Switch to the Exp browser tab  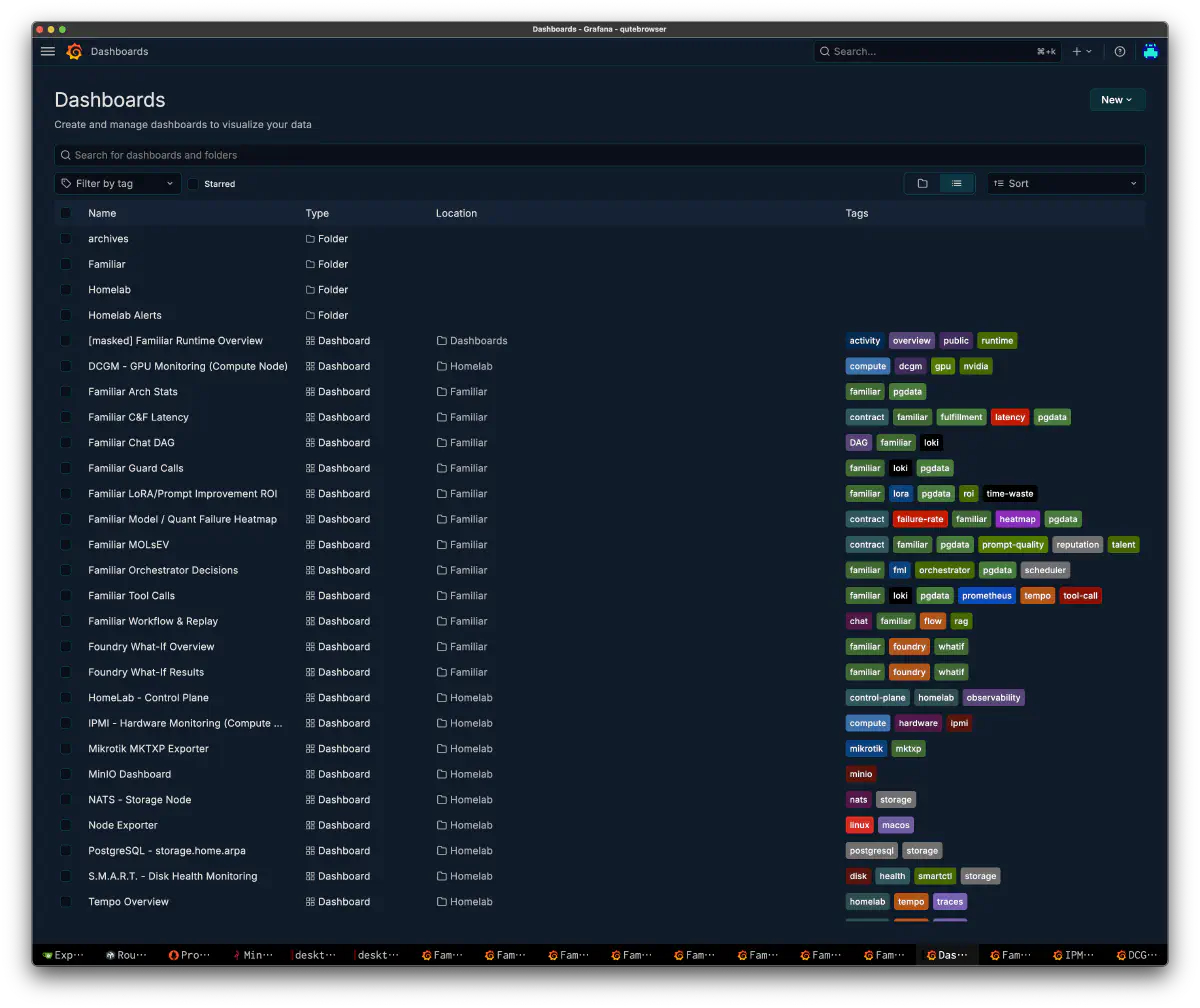[x=63, y=955]
